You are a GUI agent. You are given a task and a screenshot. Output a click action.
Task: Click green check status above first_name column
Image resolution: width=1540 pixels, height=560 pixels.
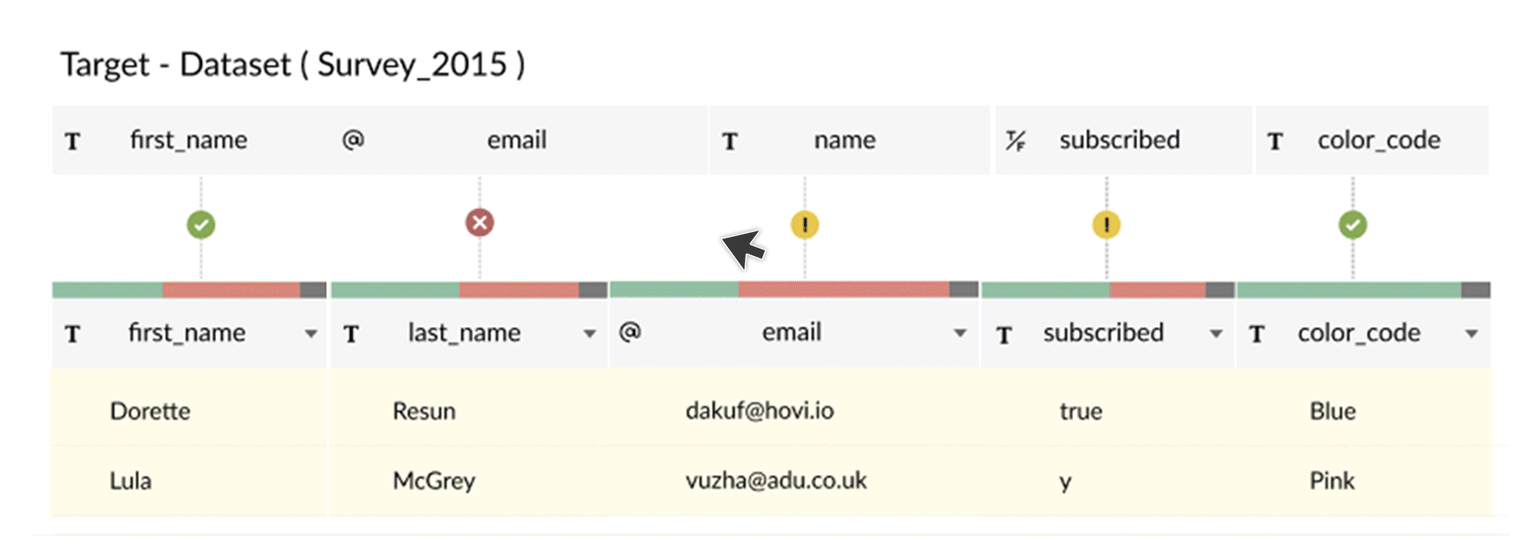[201, 226]
